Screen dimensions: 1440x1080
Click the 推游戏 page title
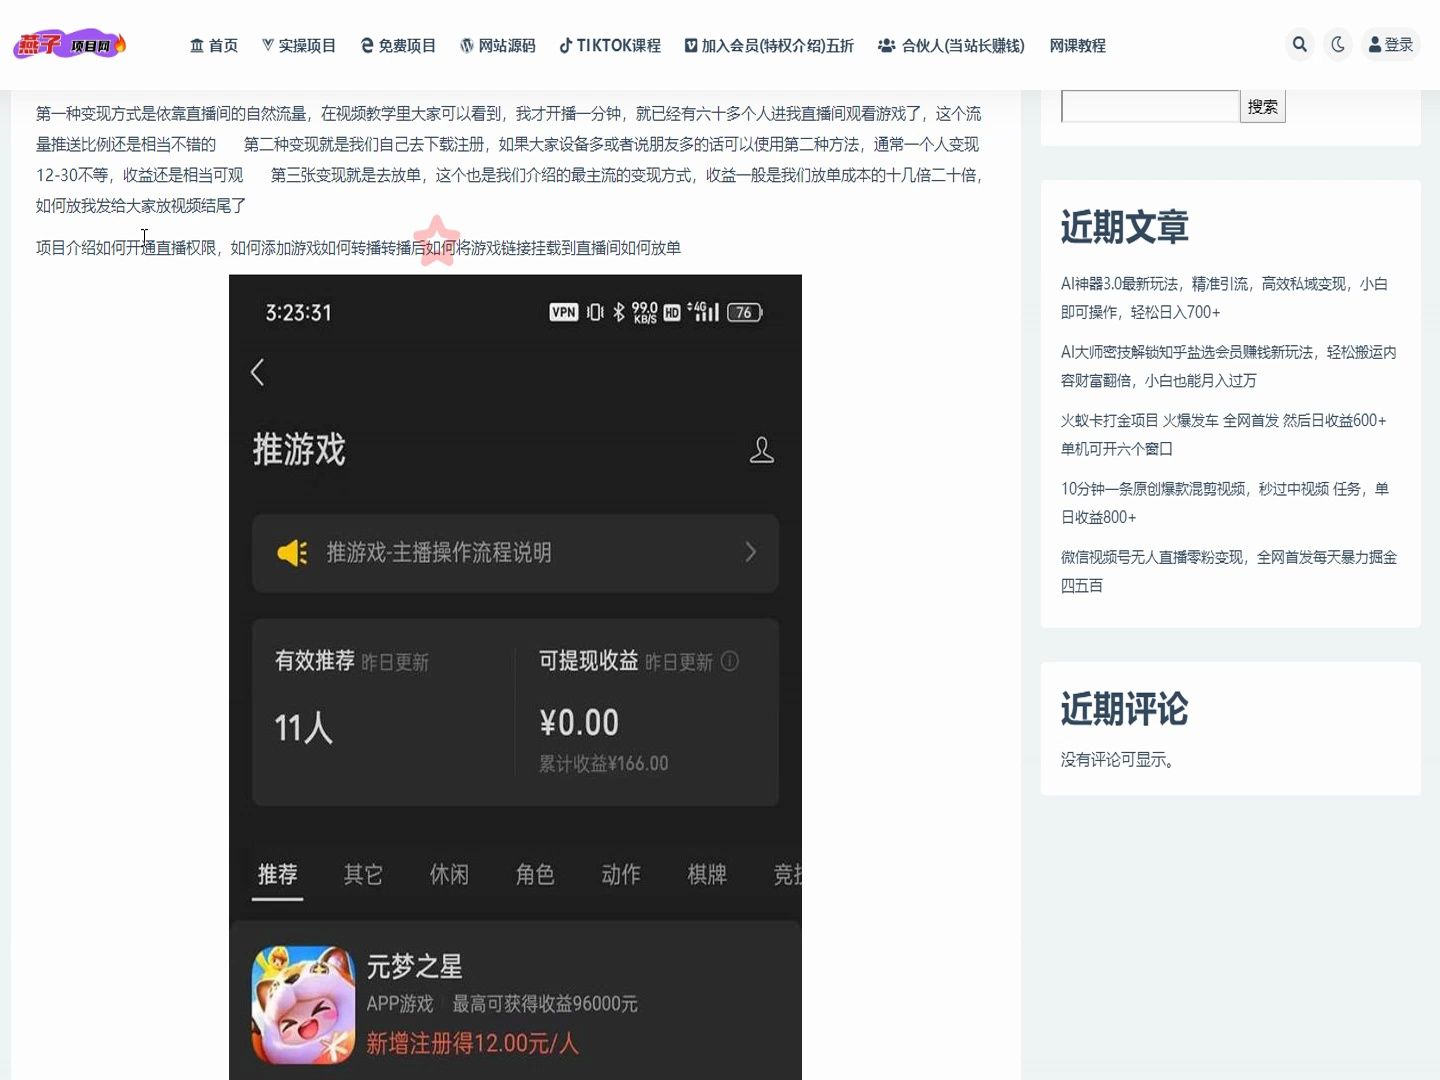[x=299, y=450]
